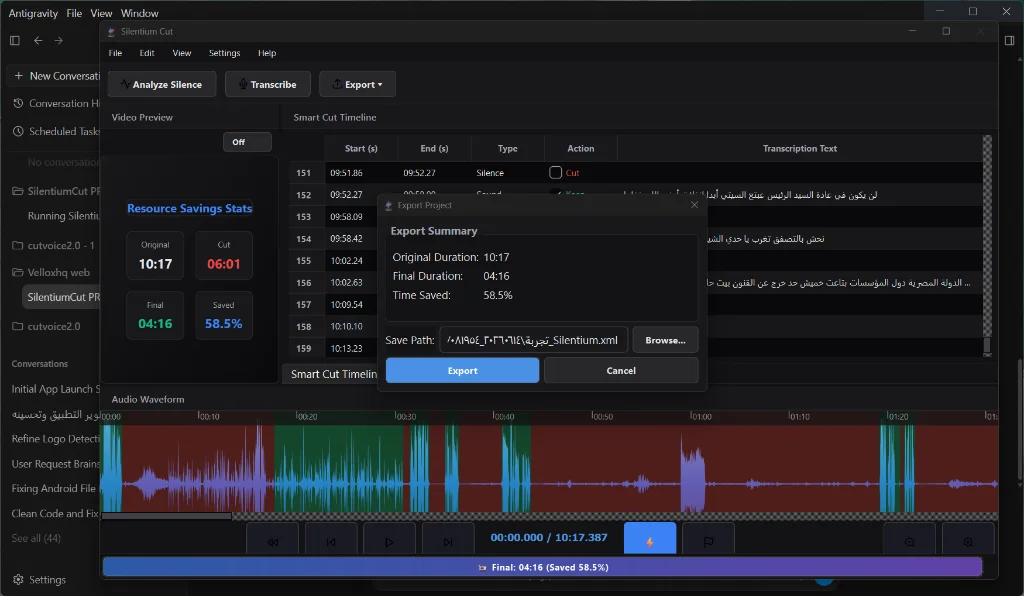Click the flag marker button

point(709,542)
